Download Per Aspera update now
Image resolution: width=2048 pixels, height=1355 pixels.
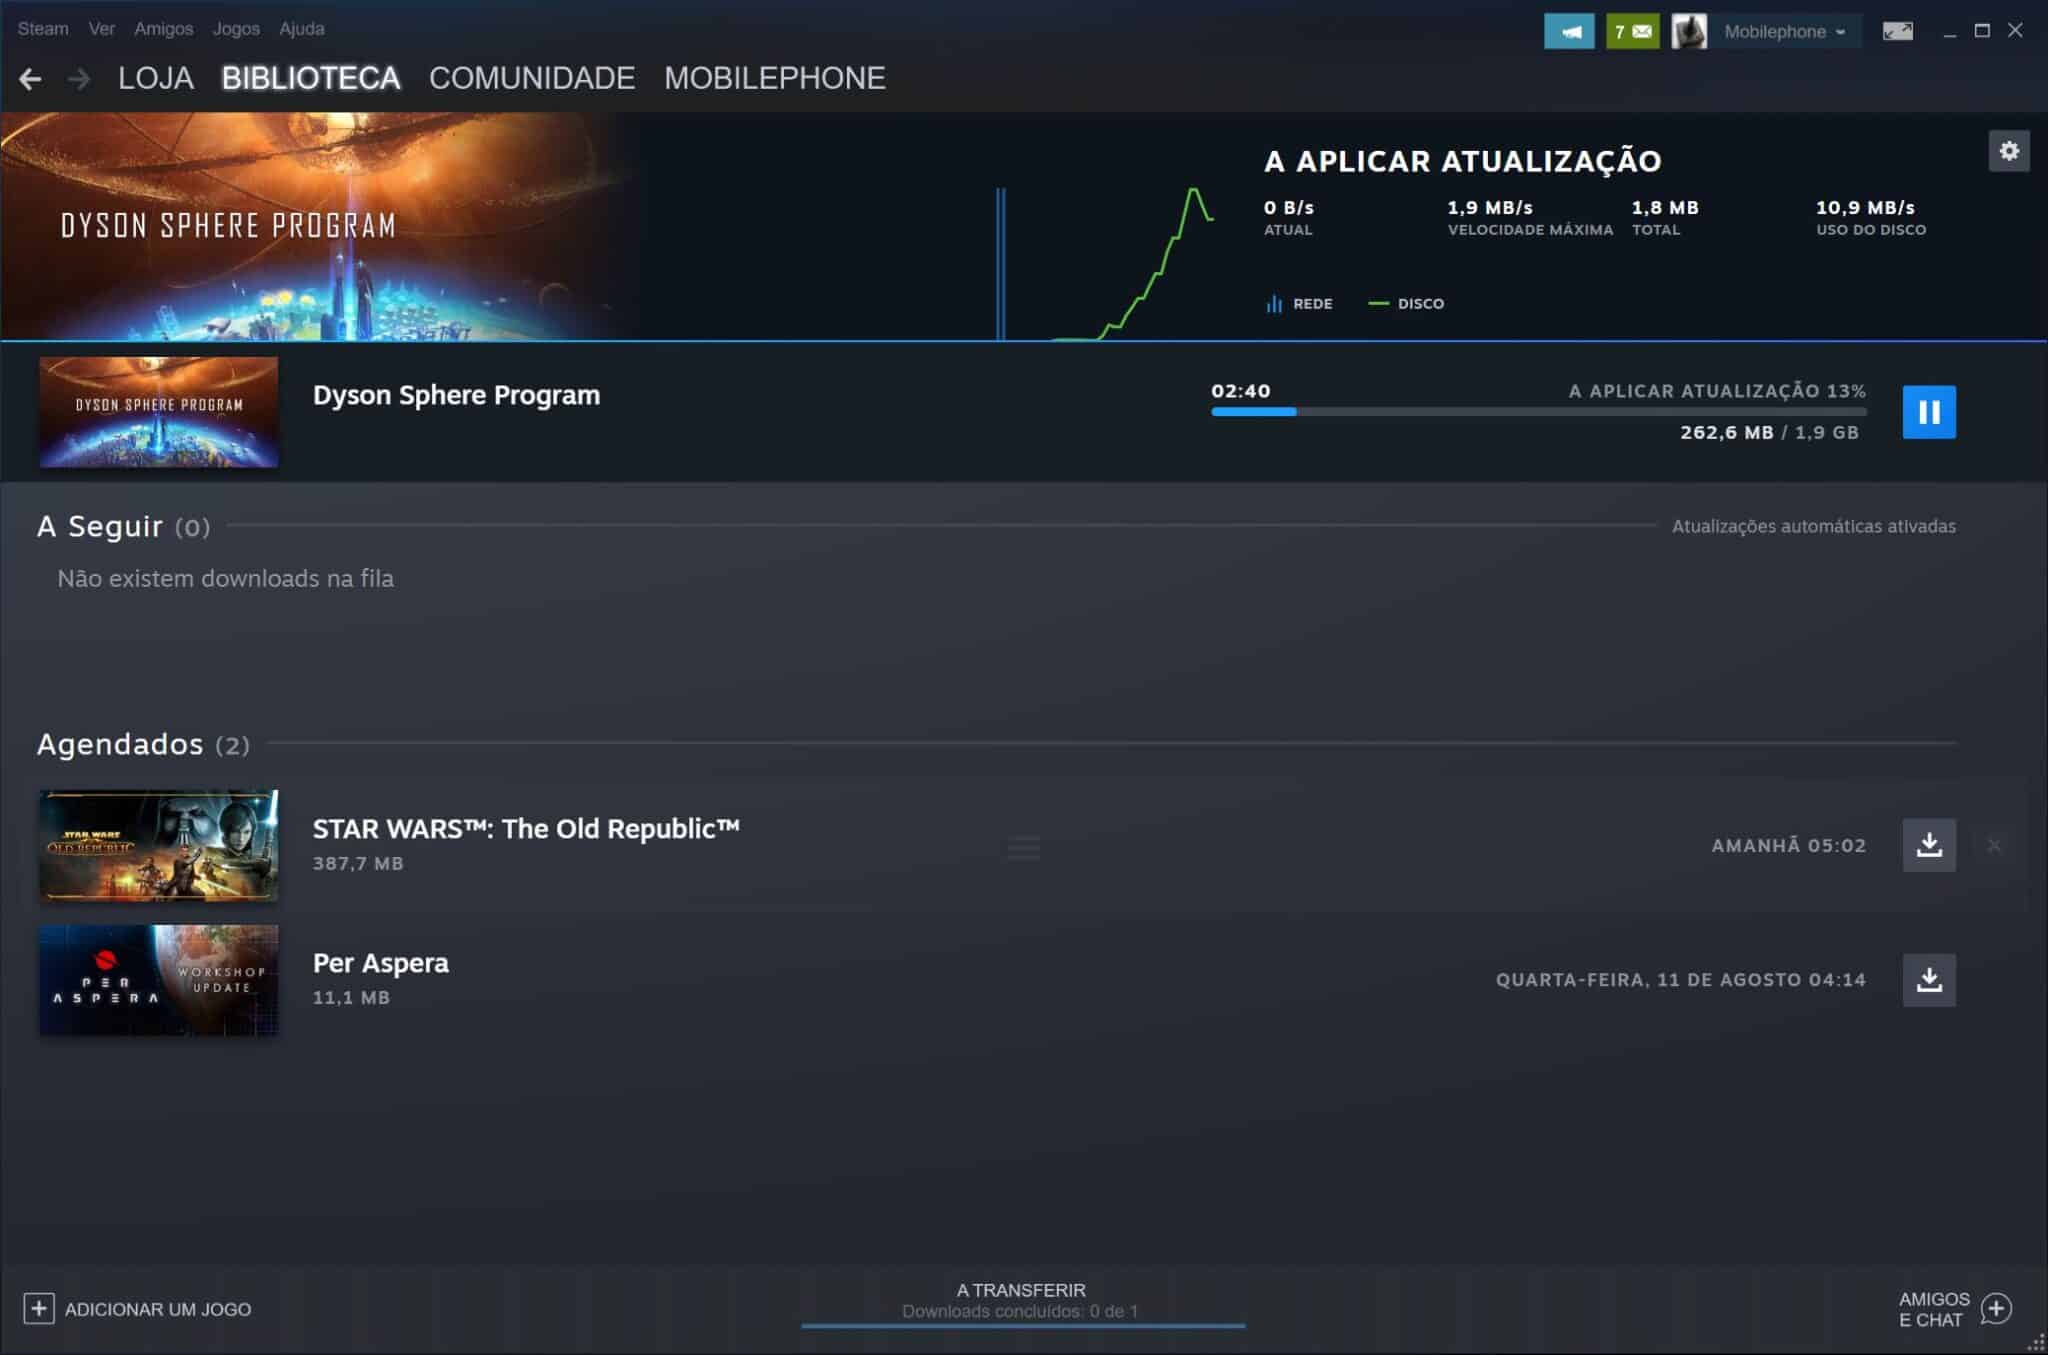click(1928, 980)
